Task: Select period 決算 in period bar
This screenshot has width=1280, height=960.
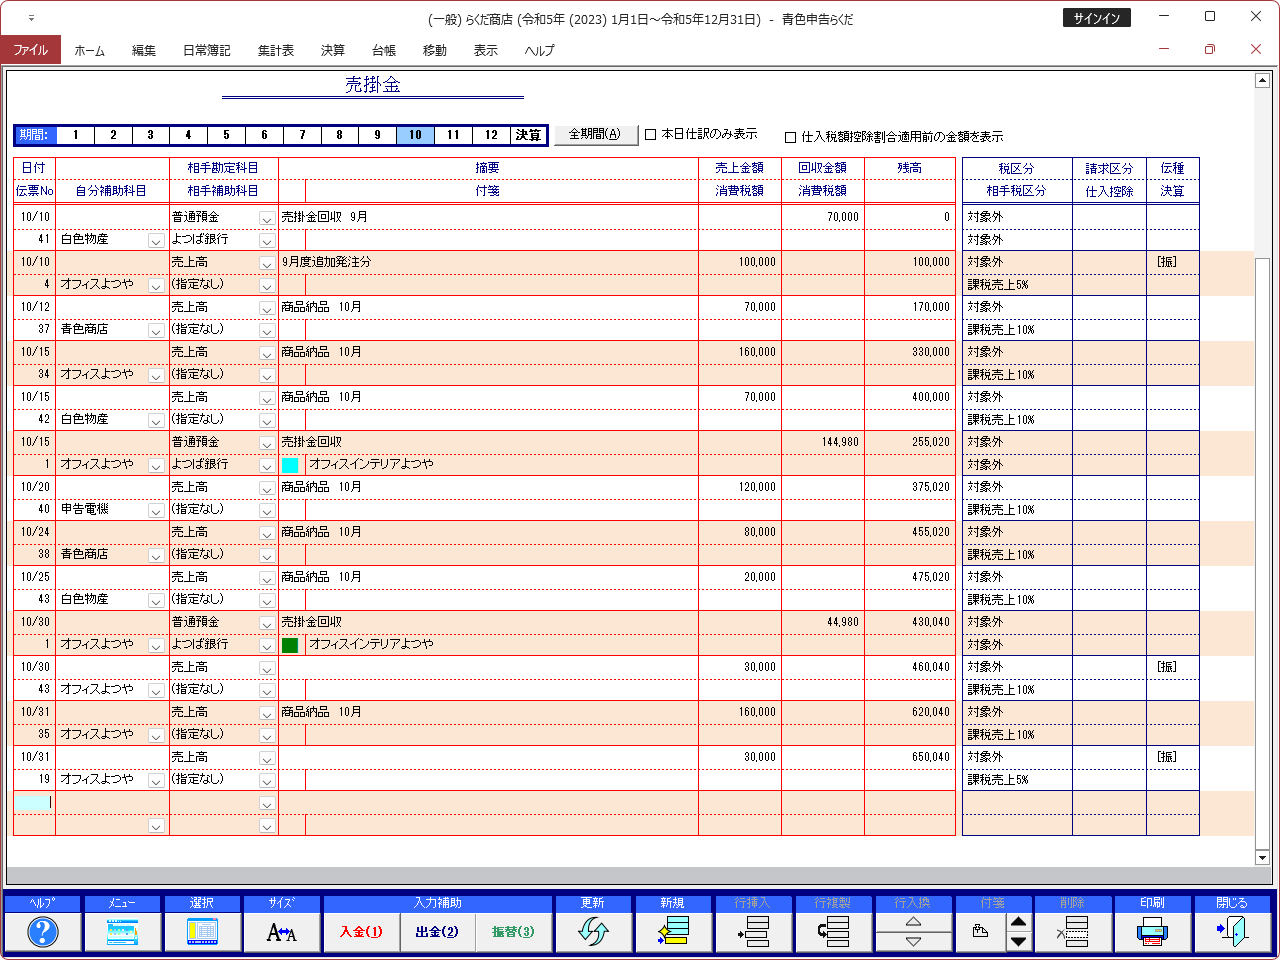Action: pyautogui.click(x=528, y=135)
